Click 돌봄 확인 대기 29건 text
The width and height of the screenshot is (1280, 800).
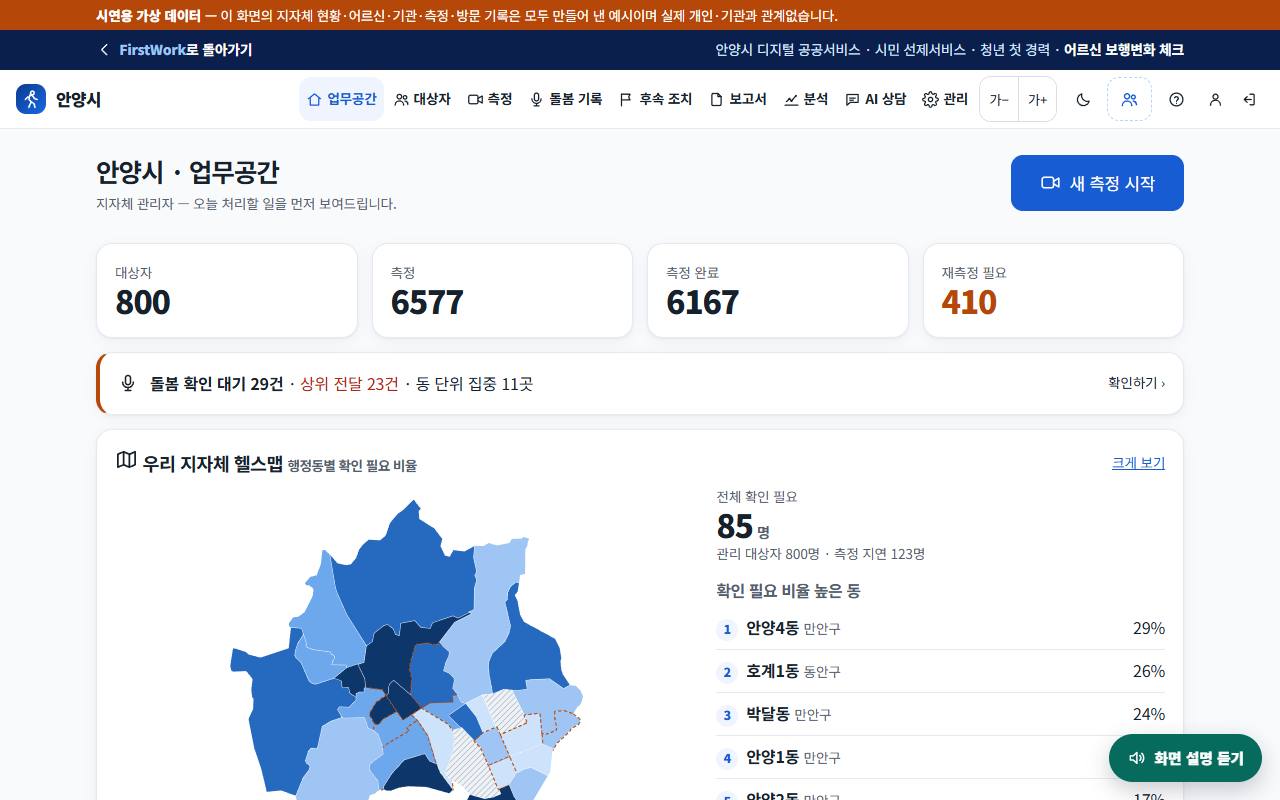[217, 384]
